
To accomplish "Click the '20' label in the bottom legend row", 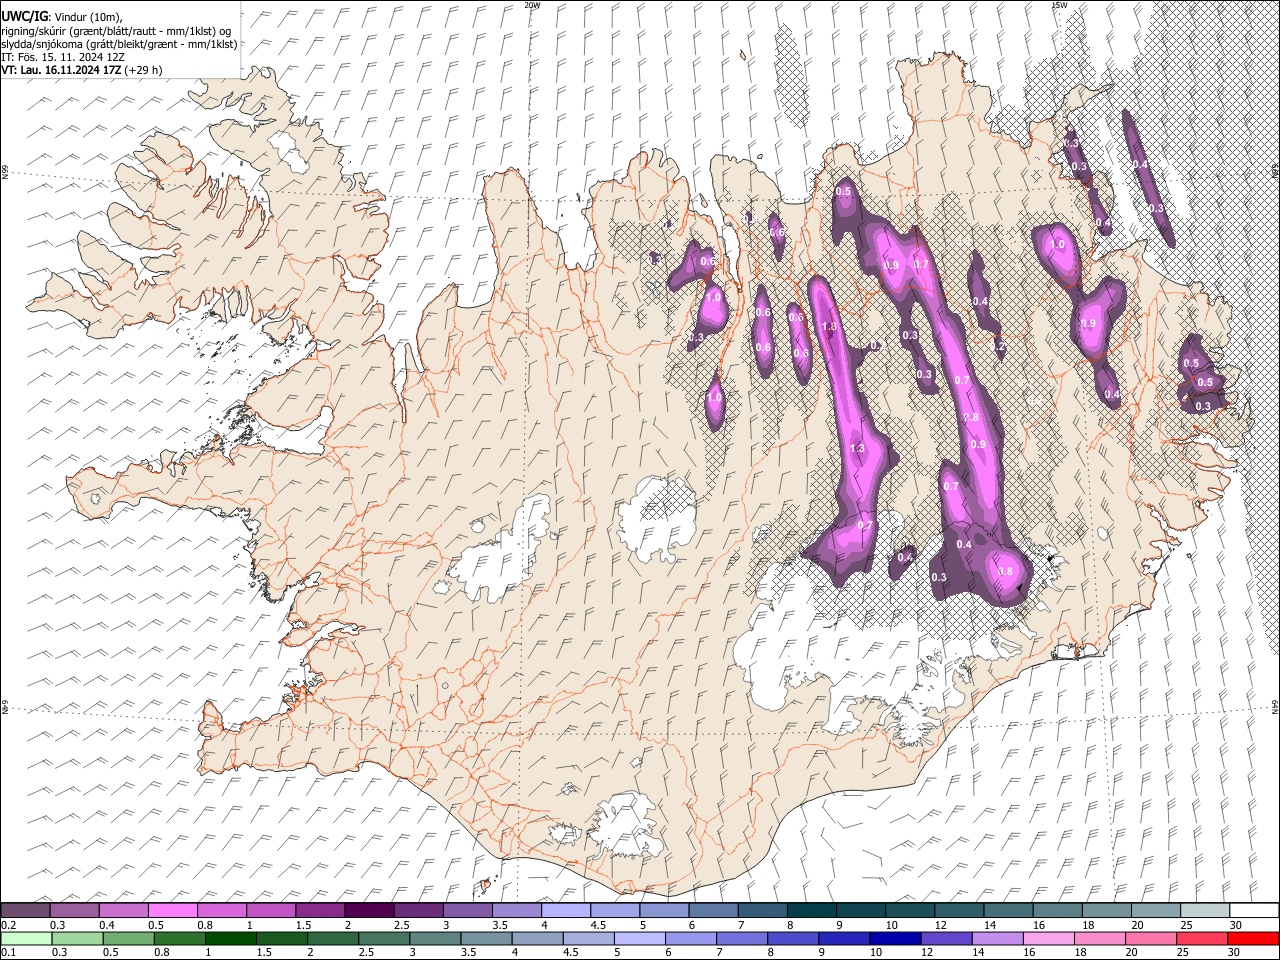I will point(1130,953).
